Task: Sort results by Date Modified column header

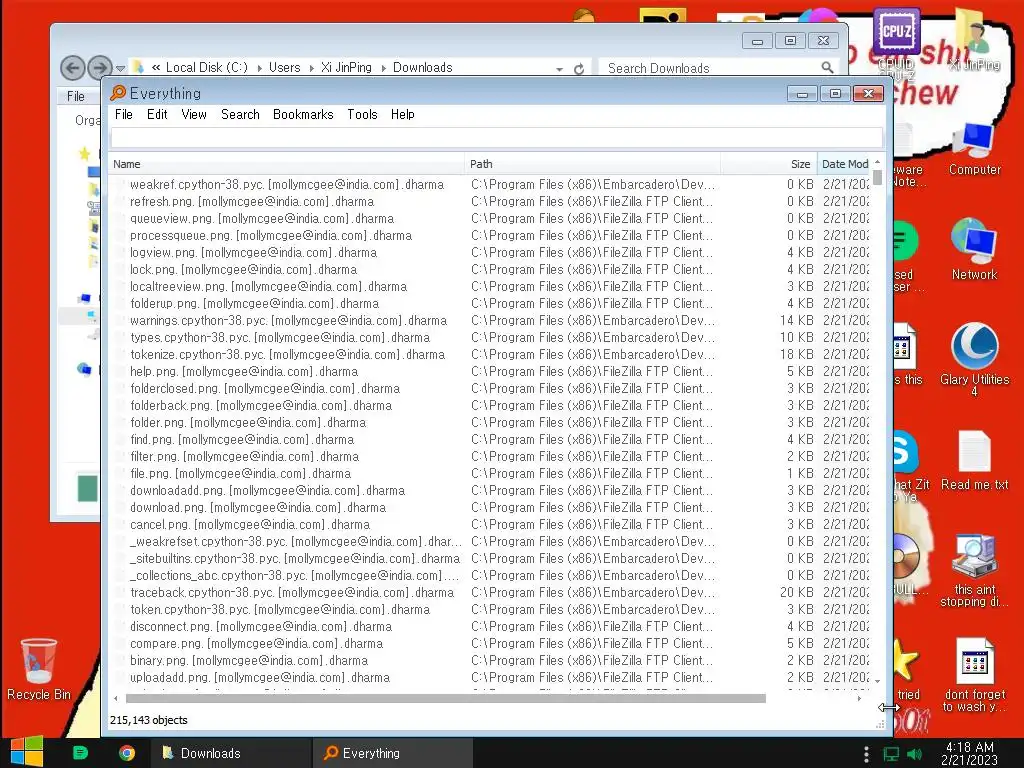Action: coord(844,164)
